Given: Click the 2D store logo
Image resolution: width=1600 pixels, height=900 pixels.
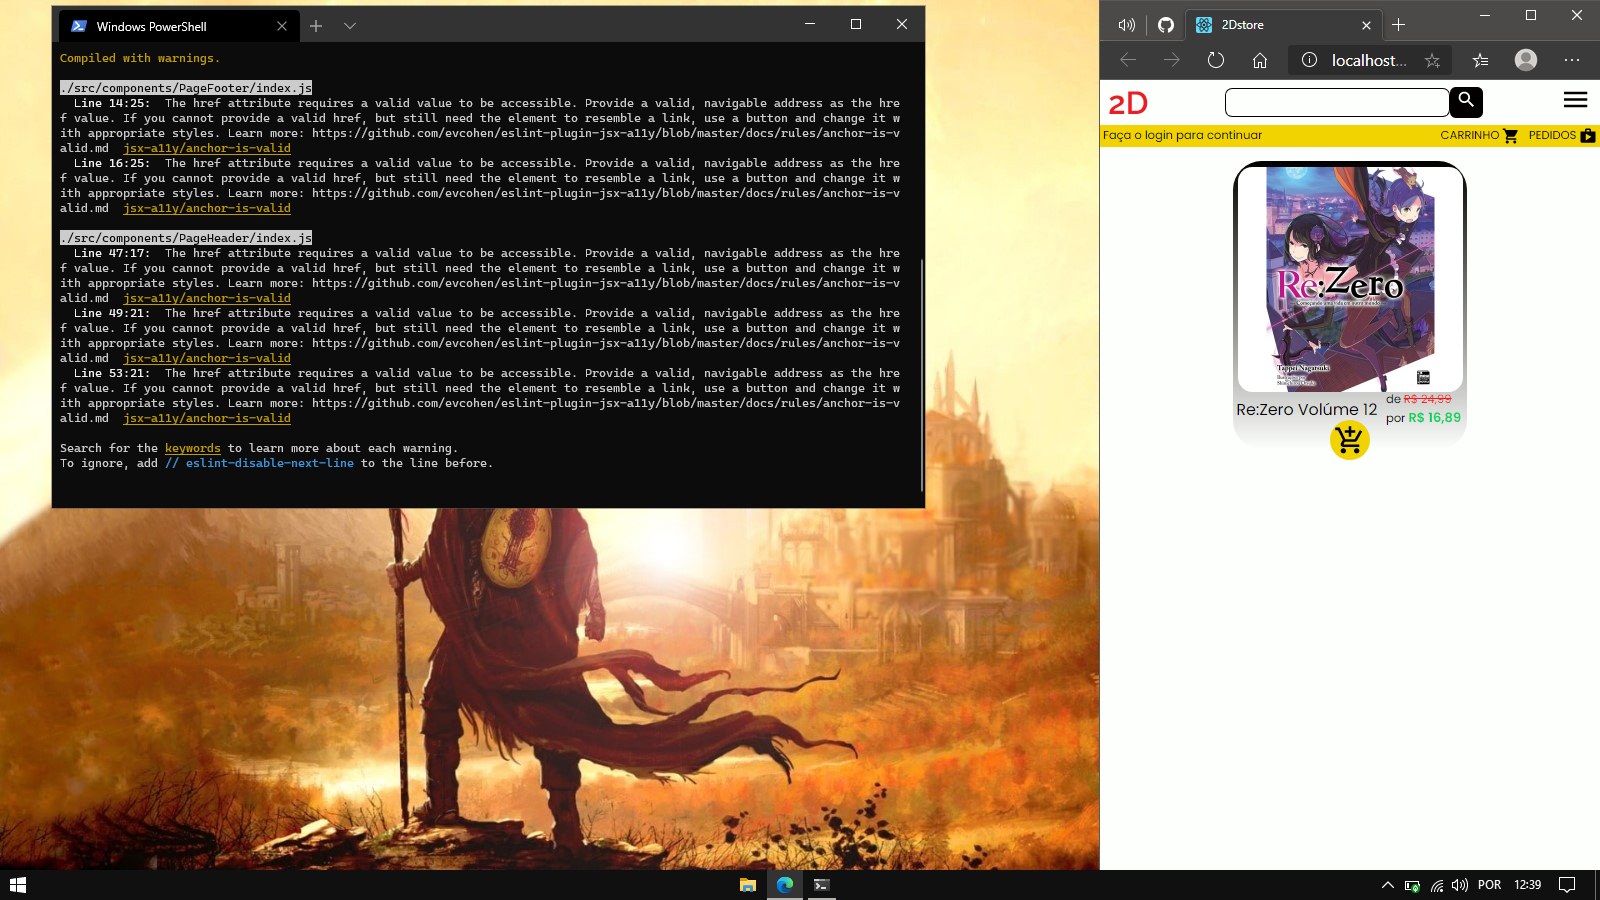Looking at the screenshot, I should pyautogui.click(x=1128, y=103).
